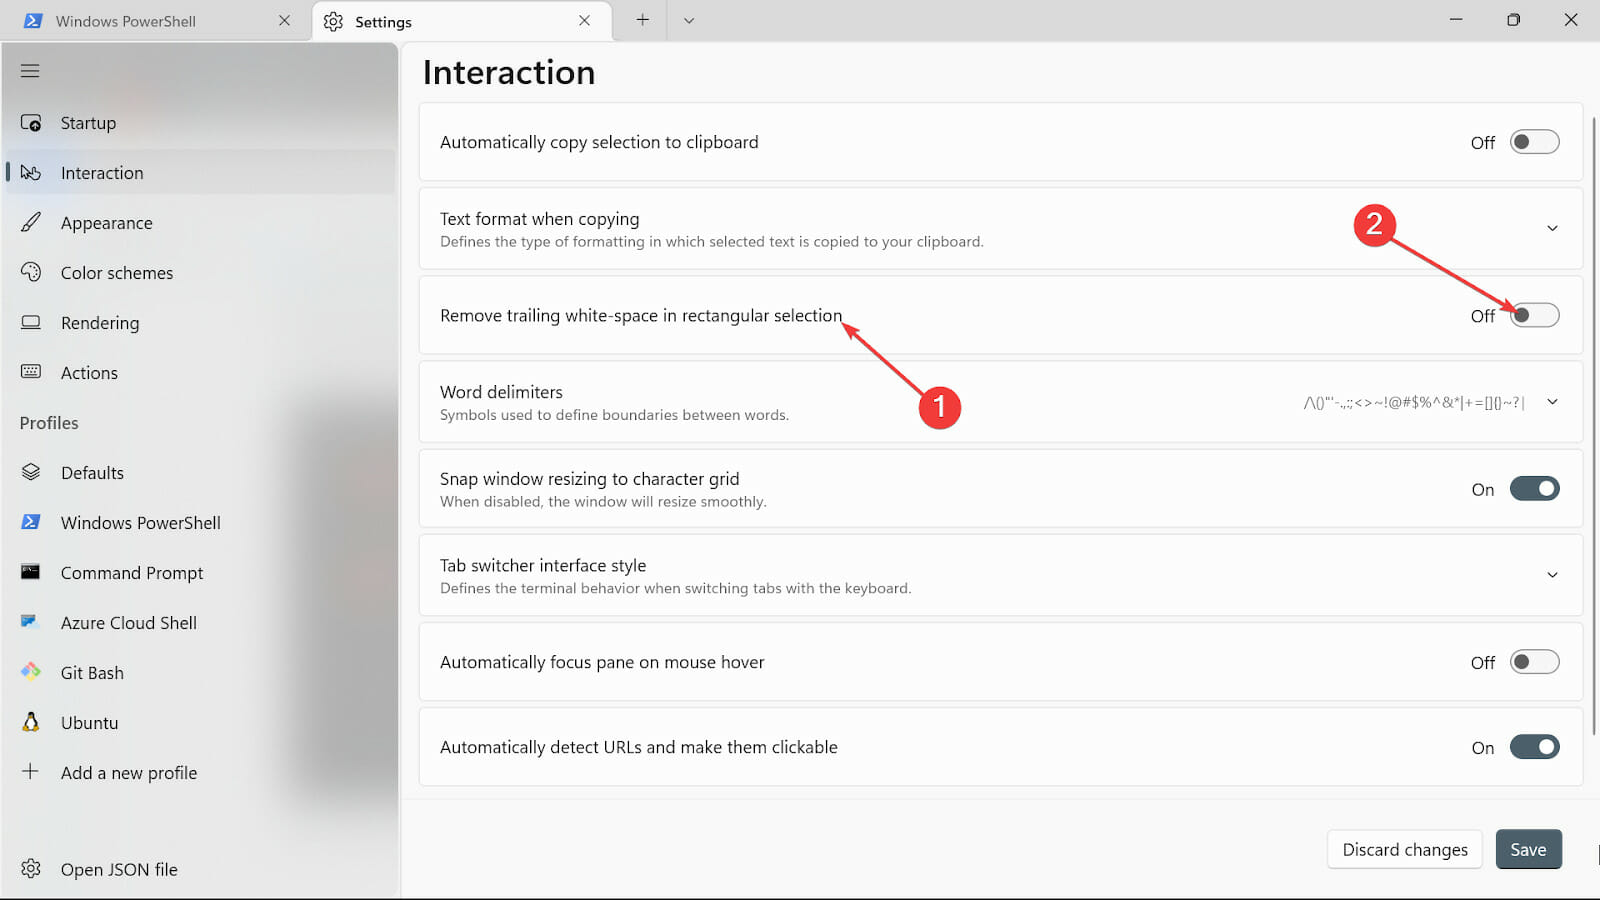Open the Windows PowerShell profile settings

(200, 523)
